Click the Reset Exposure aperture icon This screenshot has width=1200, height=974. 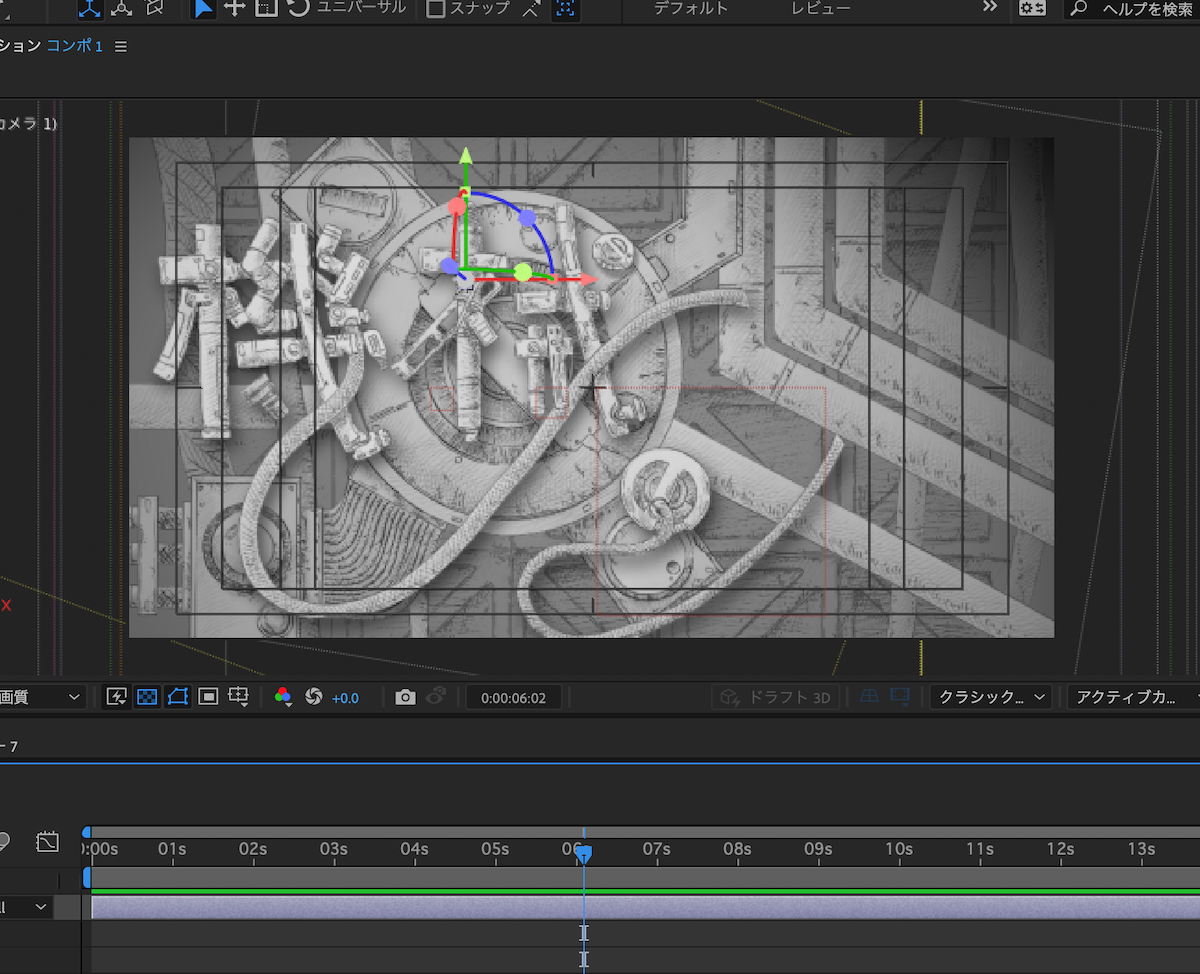coord(314,697)
